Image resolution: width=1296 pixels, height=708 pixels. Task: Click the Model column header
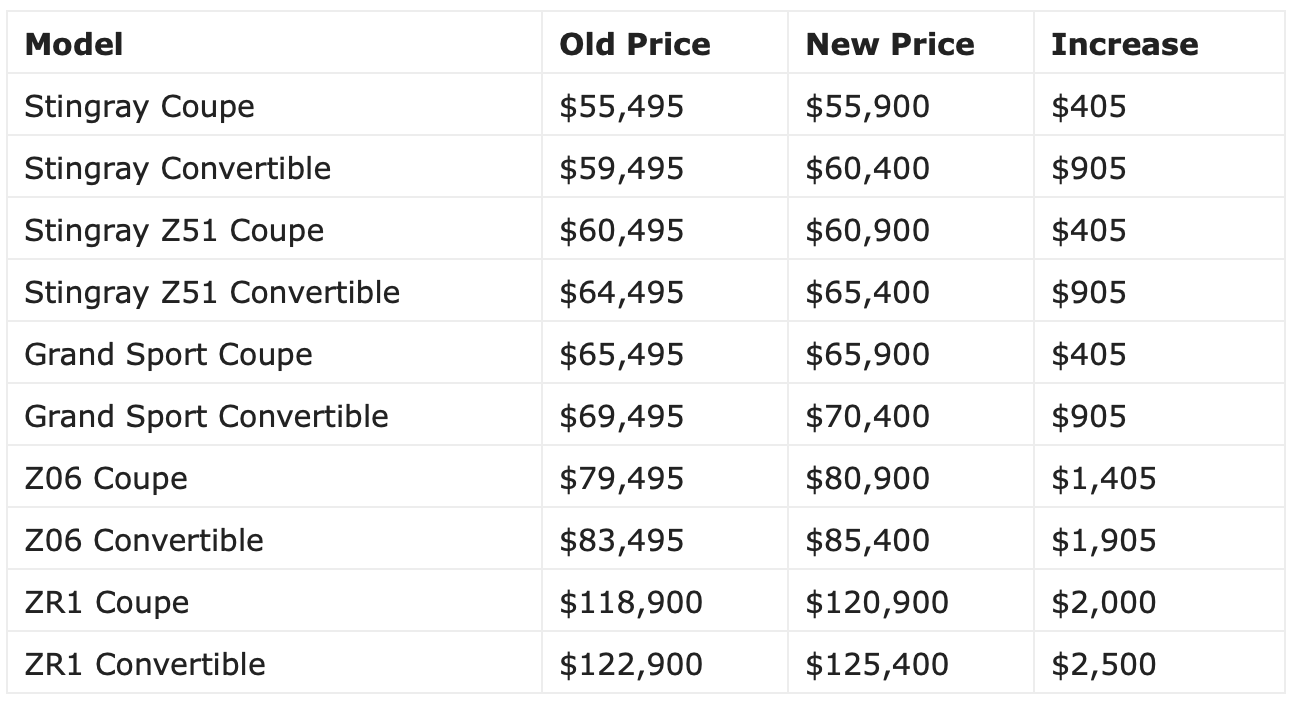[x=74, y=44]
